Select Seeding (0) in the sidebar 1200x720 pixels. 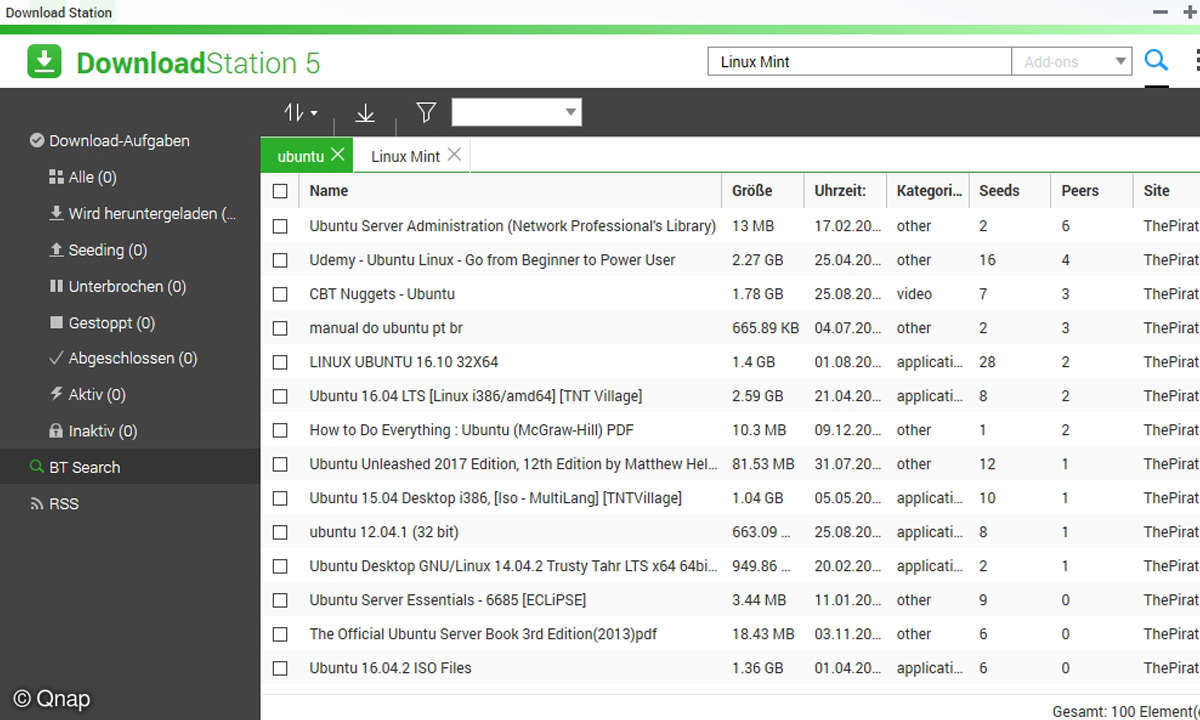click(x=99, y=250)
